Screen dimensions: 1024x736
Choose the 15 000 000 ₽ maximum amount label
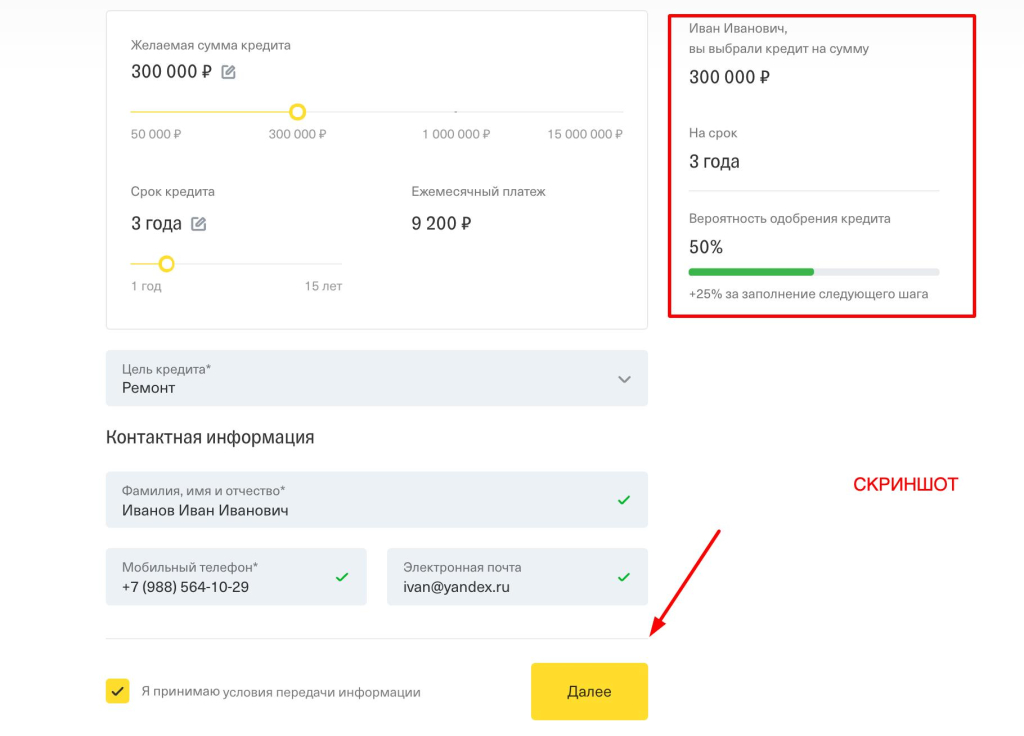(x=585, y=134)
